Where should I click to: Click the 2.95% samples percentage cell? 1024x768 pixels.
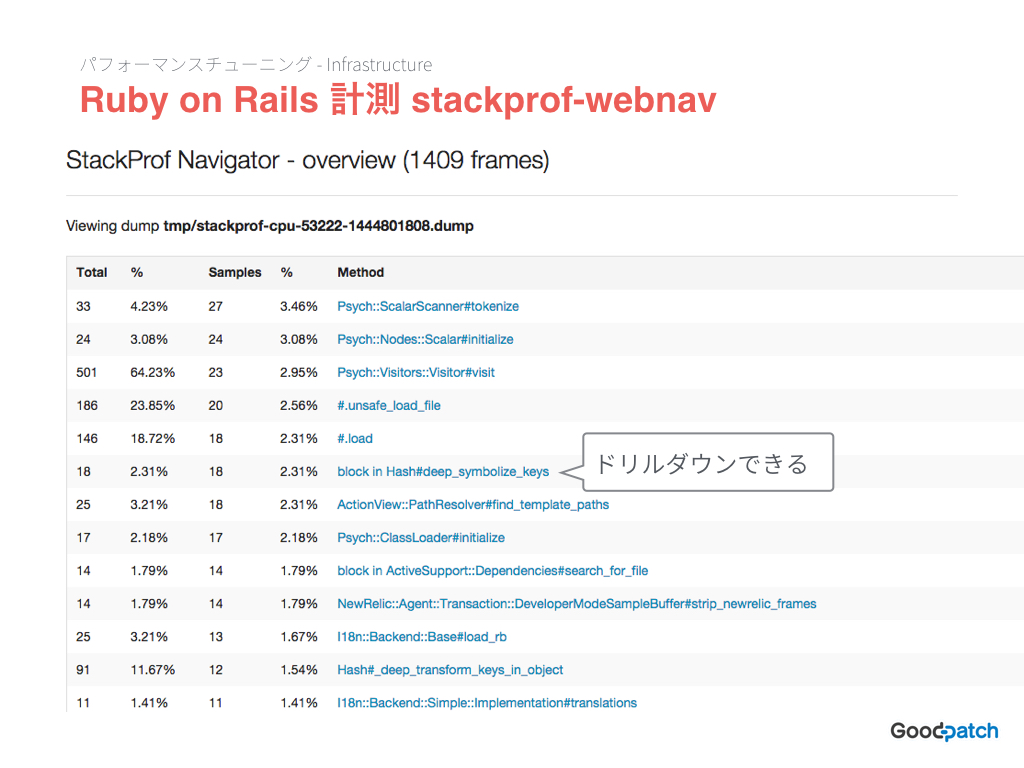pos(298,372)
